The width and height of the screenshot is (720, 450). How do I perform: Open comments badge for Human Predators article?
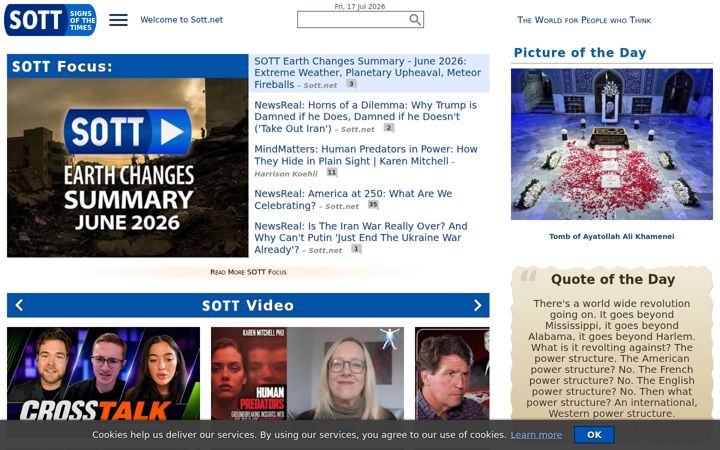click(332, 172)
